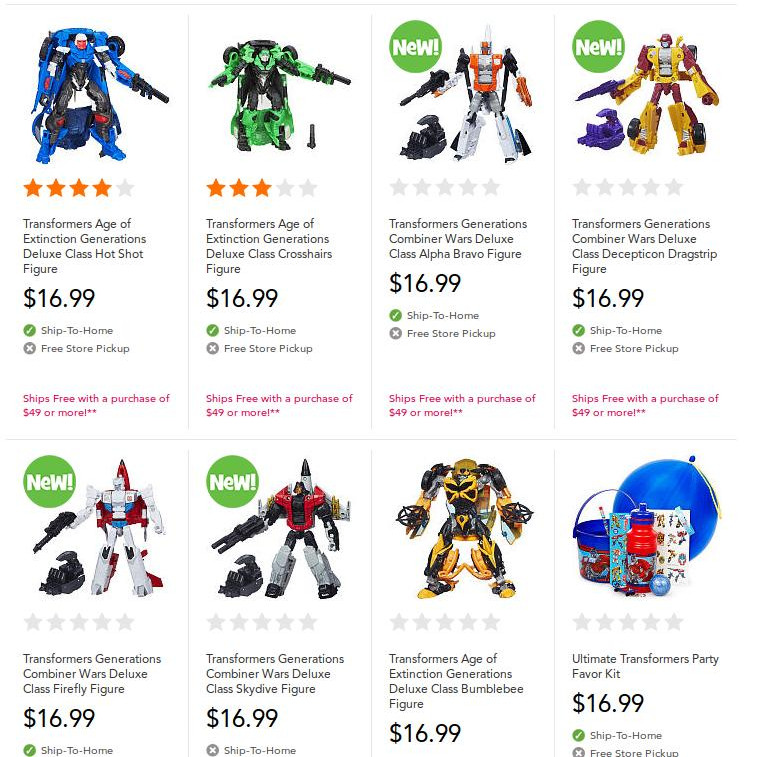The image size is (759, 757).
Task: Click the three-star rating under Crosshairs
Action: (x=261, y=188)
